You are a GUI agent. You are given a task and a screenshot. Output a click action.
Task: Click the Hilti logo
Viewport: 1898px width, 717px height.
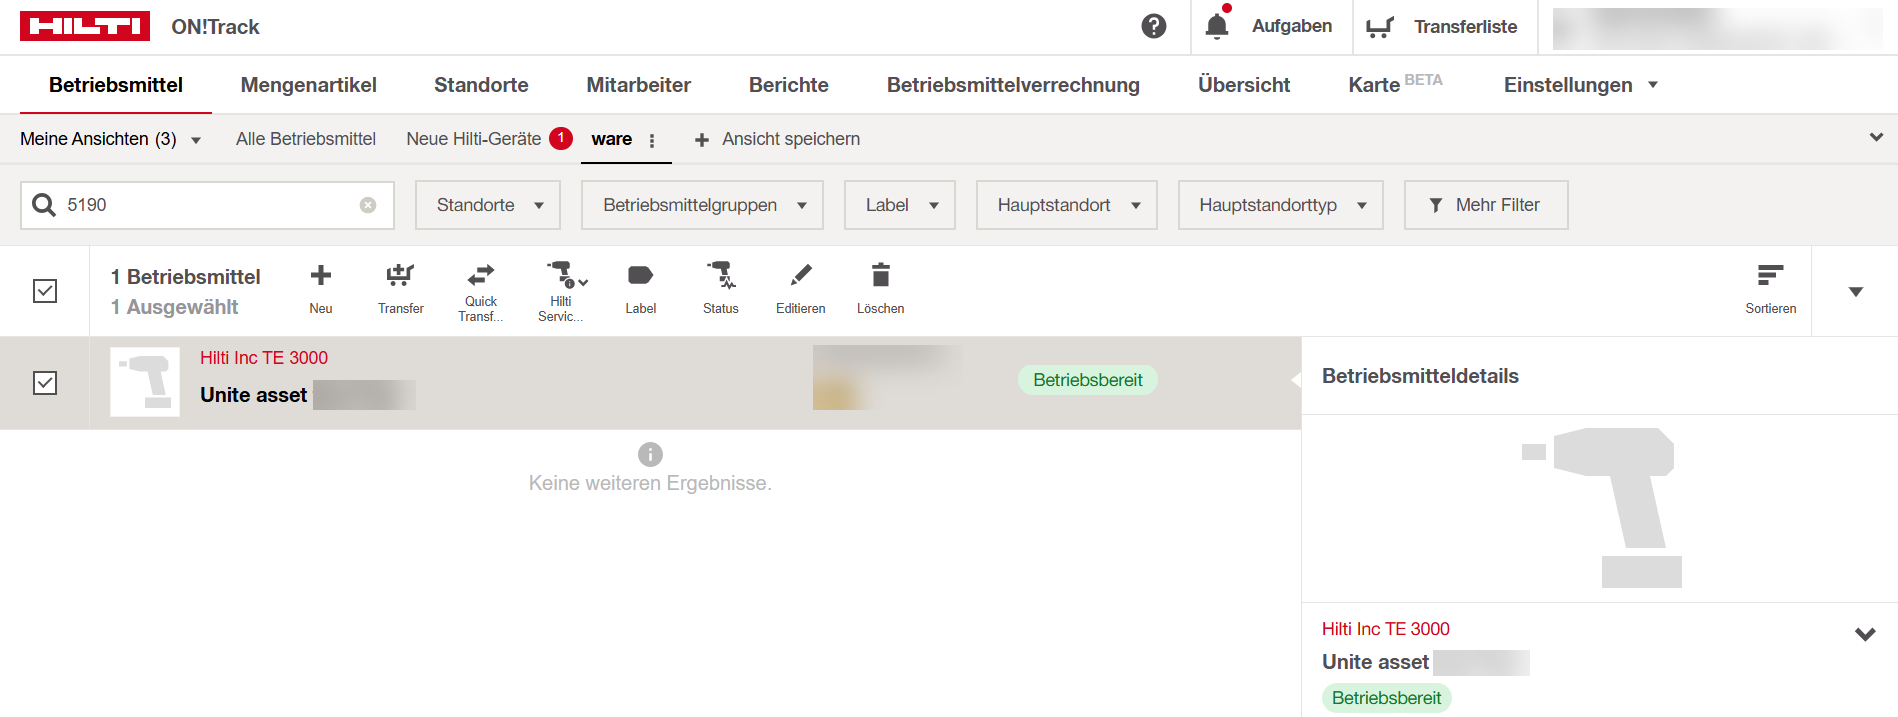(x=85, y=27)
